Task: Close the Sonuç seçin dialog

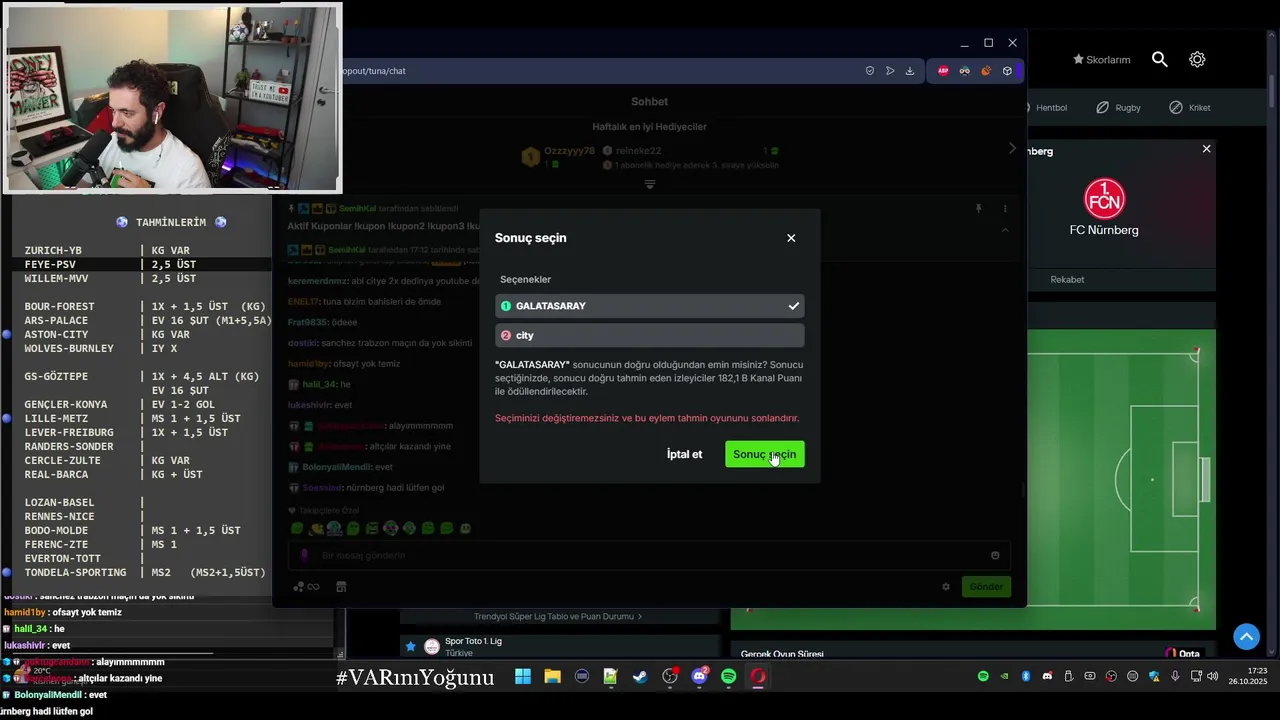Action: 791,238
